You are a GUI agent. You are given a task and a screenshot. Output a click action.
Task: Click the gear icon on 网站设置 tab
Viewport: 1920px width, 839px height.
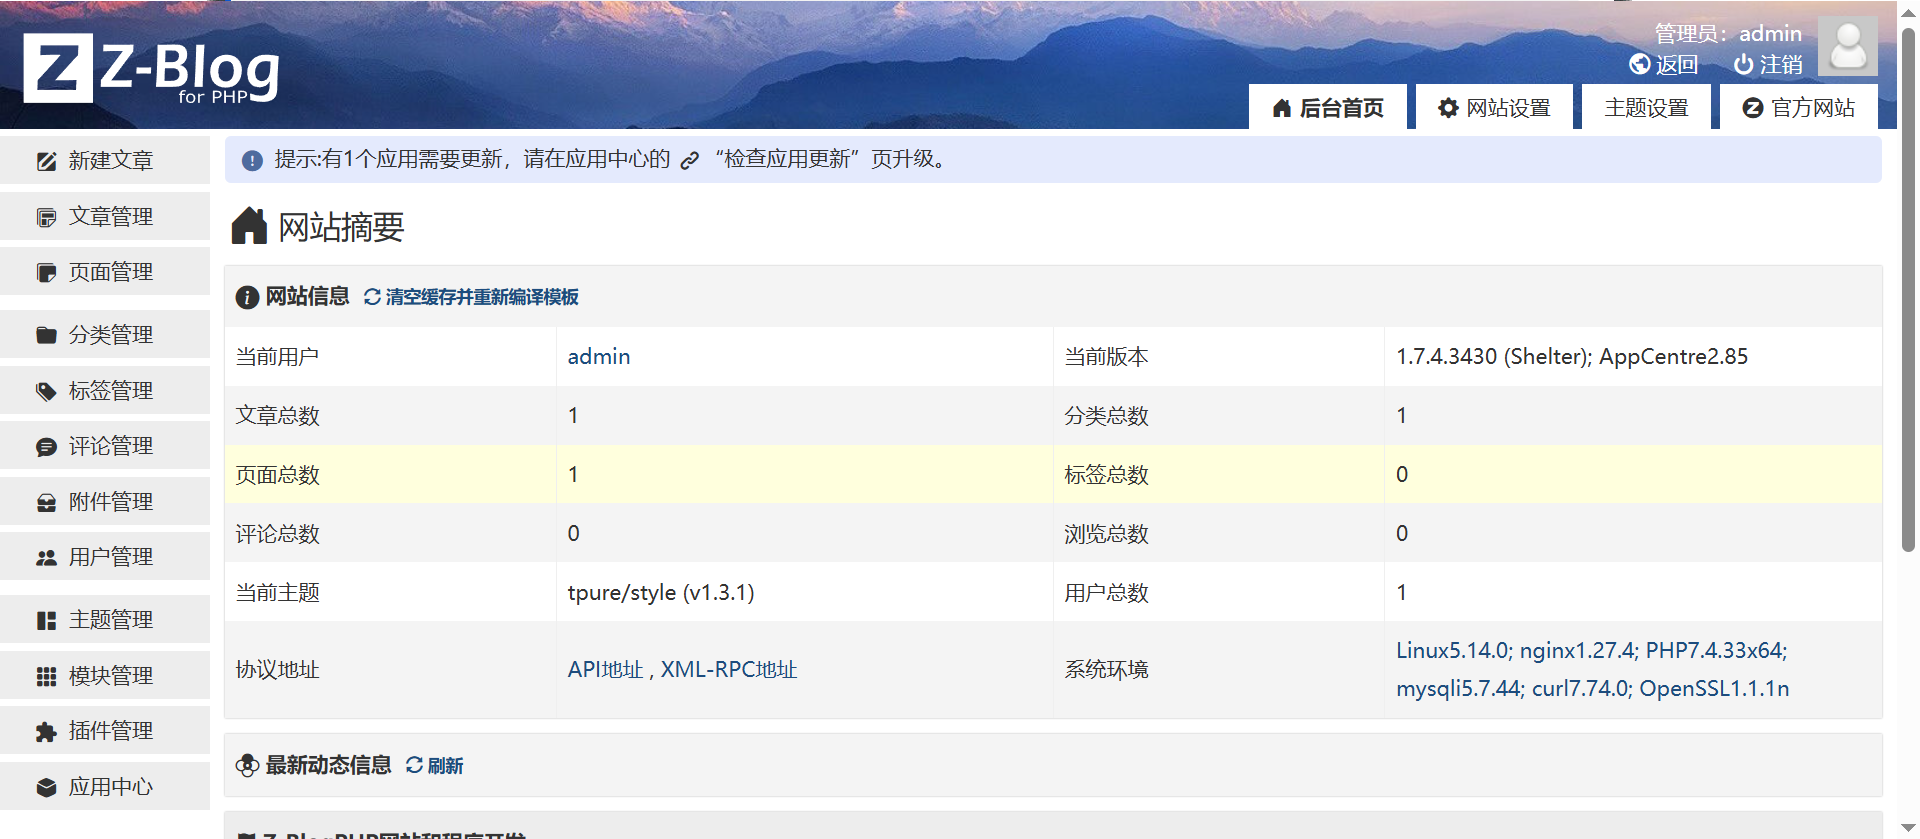tap(1448, 108)
